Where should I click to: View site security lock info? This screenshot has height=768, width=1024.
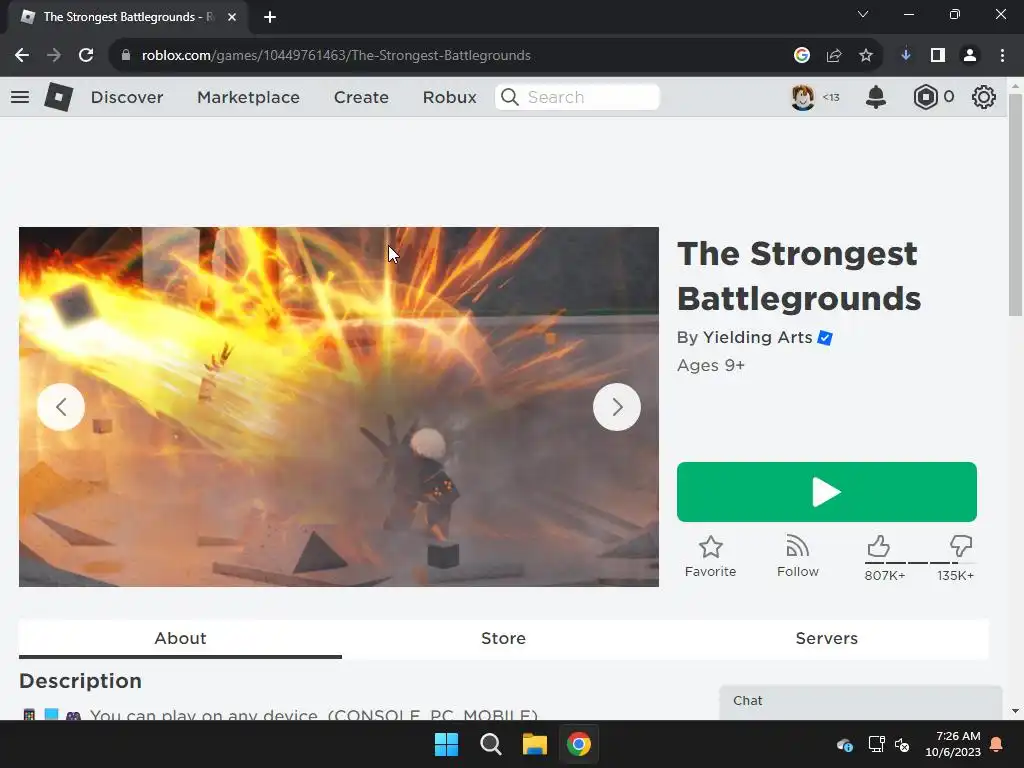(x=126, y=56)
